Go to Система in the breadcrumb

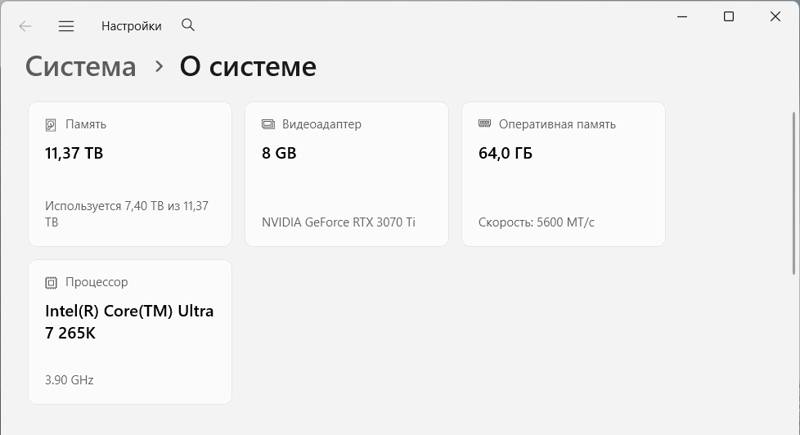[x=80, y=67]
